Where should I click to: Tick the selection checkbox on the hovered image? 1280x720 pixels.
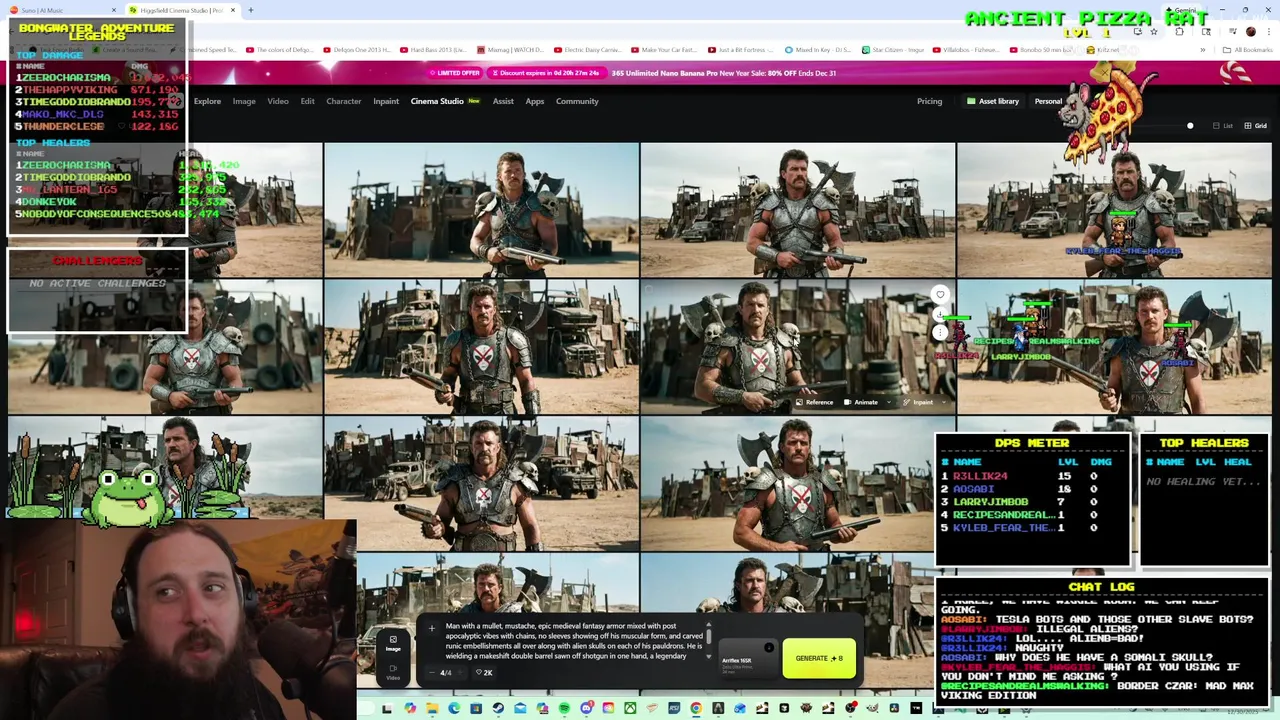click(649, 290)
